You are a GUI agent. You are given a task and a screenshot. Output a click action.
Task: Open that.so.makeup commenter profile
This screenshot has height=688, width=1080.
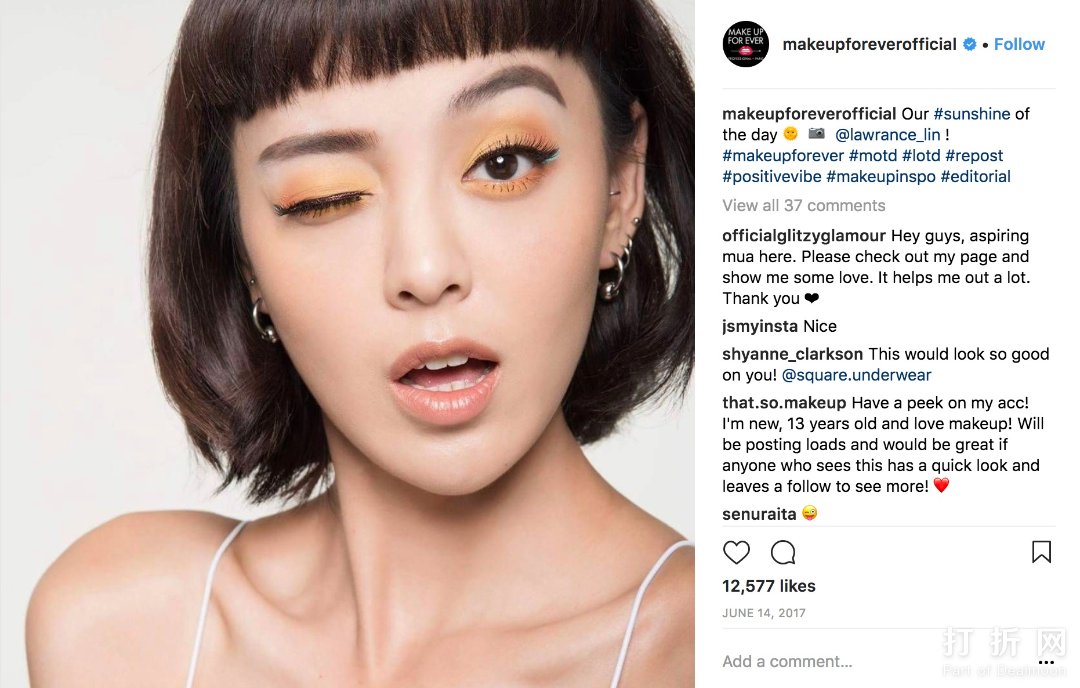point(784,403)
